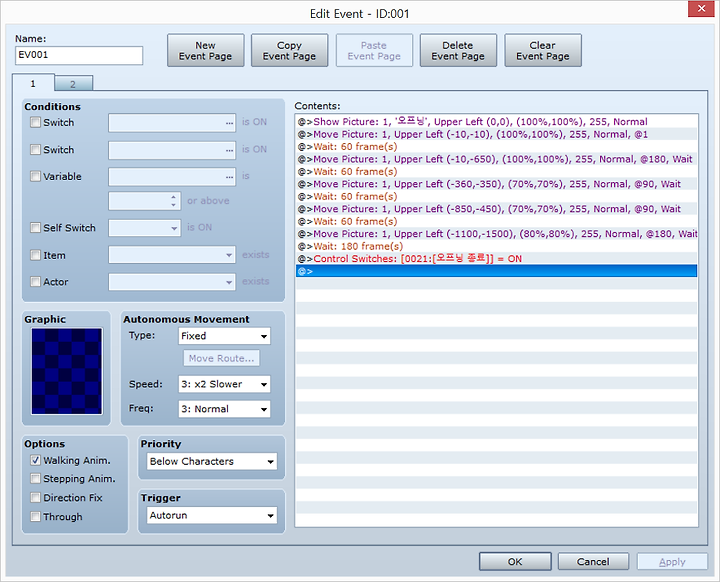Enable the first Switch condition checkbox
The height and width of the screenshot is (582, 720).
(35, 122)
